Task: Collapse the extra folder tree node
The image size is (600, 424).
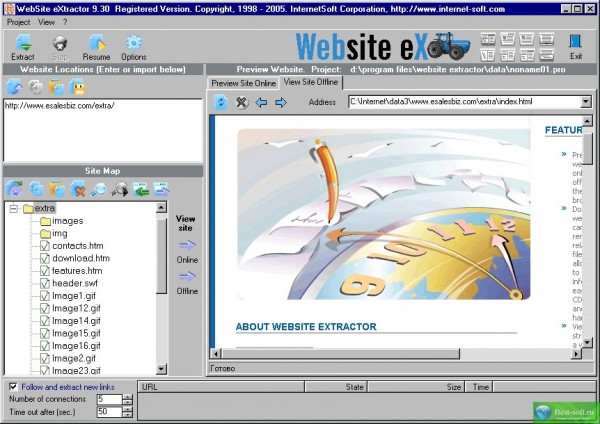Action: [14, 209]
